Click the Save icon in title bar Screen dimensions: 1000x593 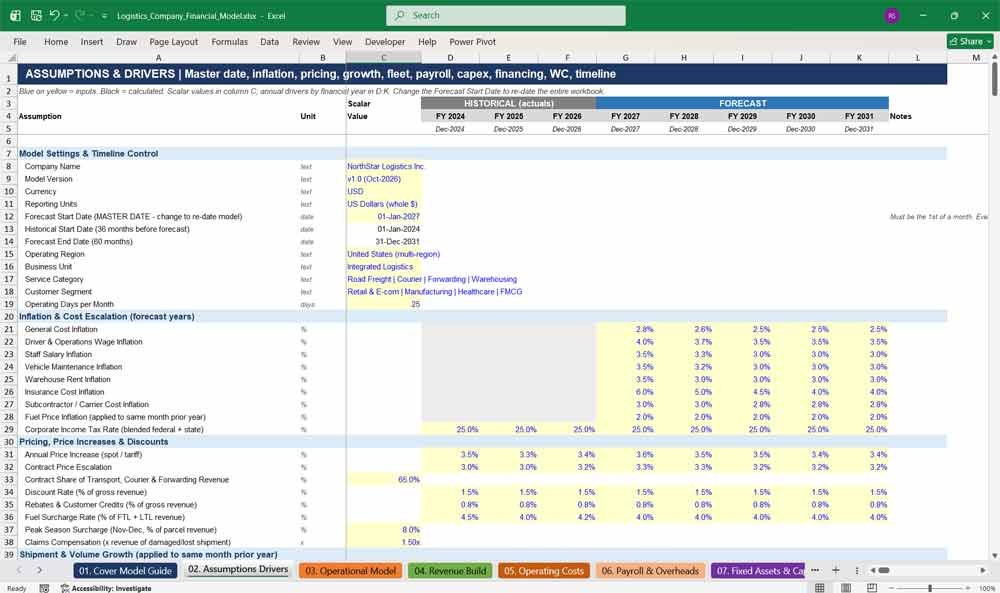36,15
